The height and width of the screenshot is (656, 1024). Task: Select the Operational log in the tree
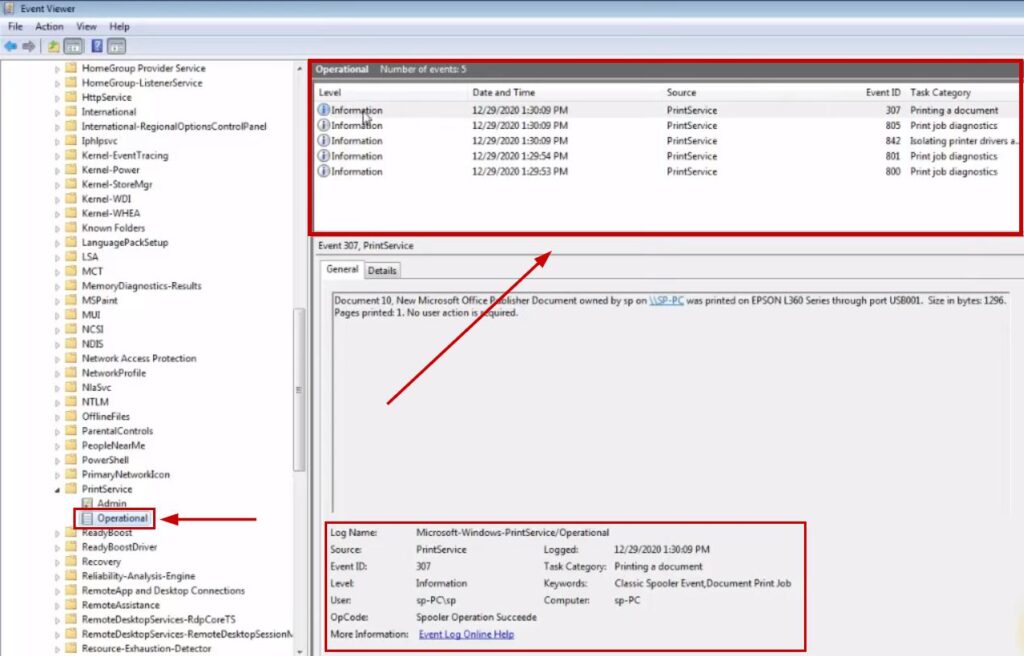tap(122, 518)
